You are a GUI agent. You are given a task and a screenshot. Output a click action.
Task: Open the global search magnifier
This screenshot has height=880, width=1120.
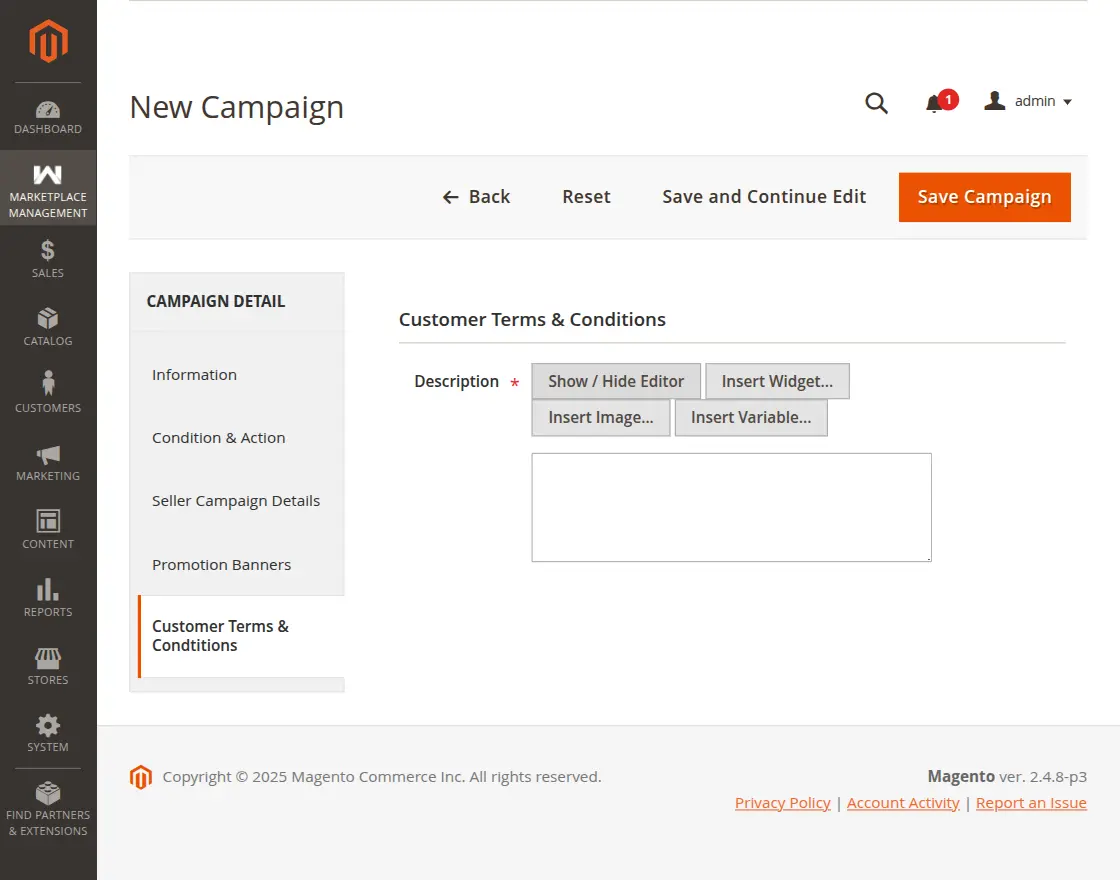click(x=876, y=103)
